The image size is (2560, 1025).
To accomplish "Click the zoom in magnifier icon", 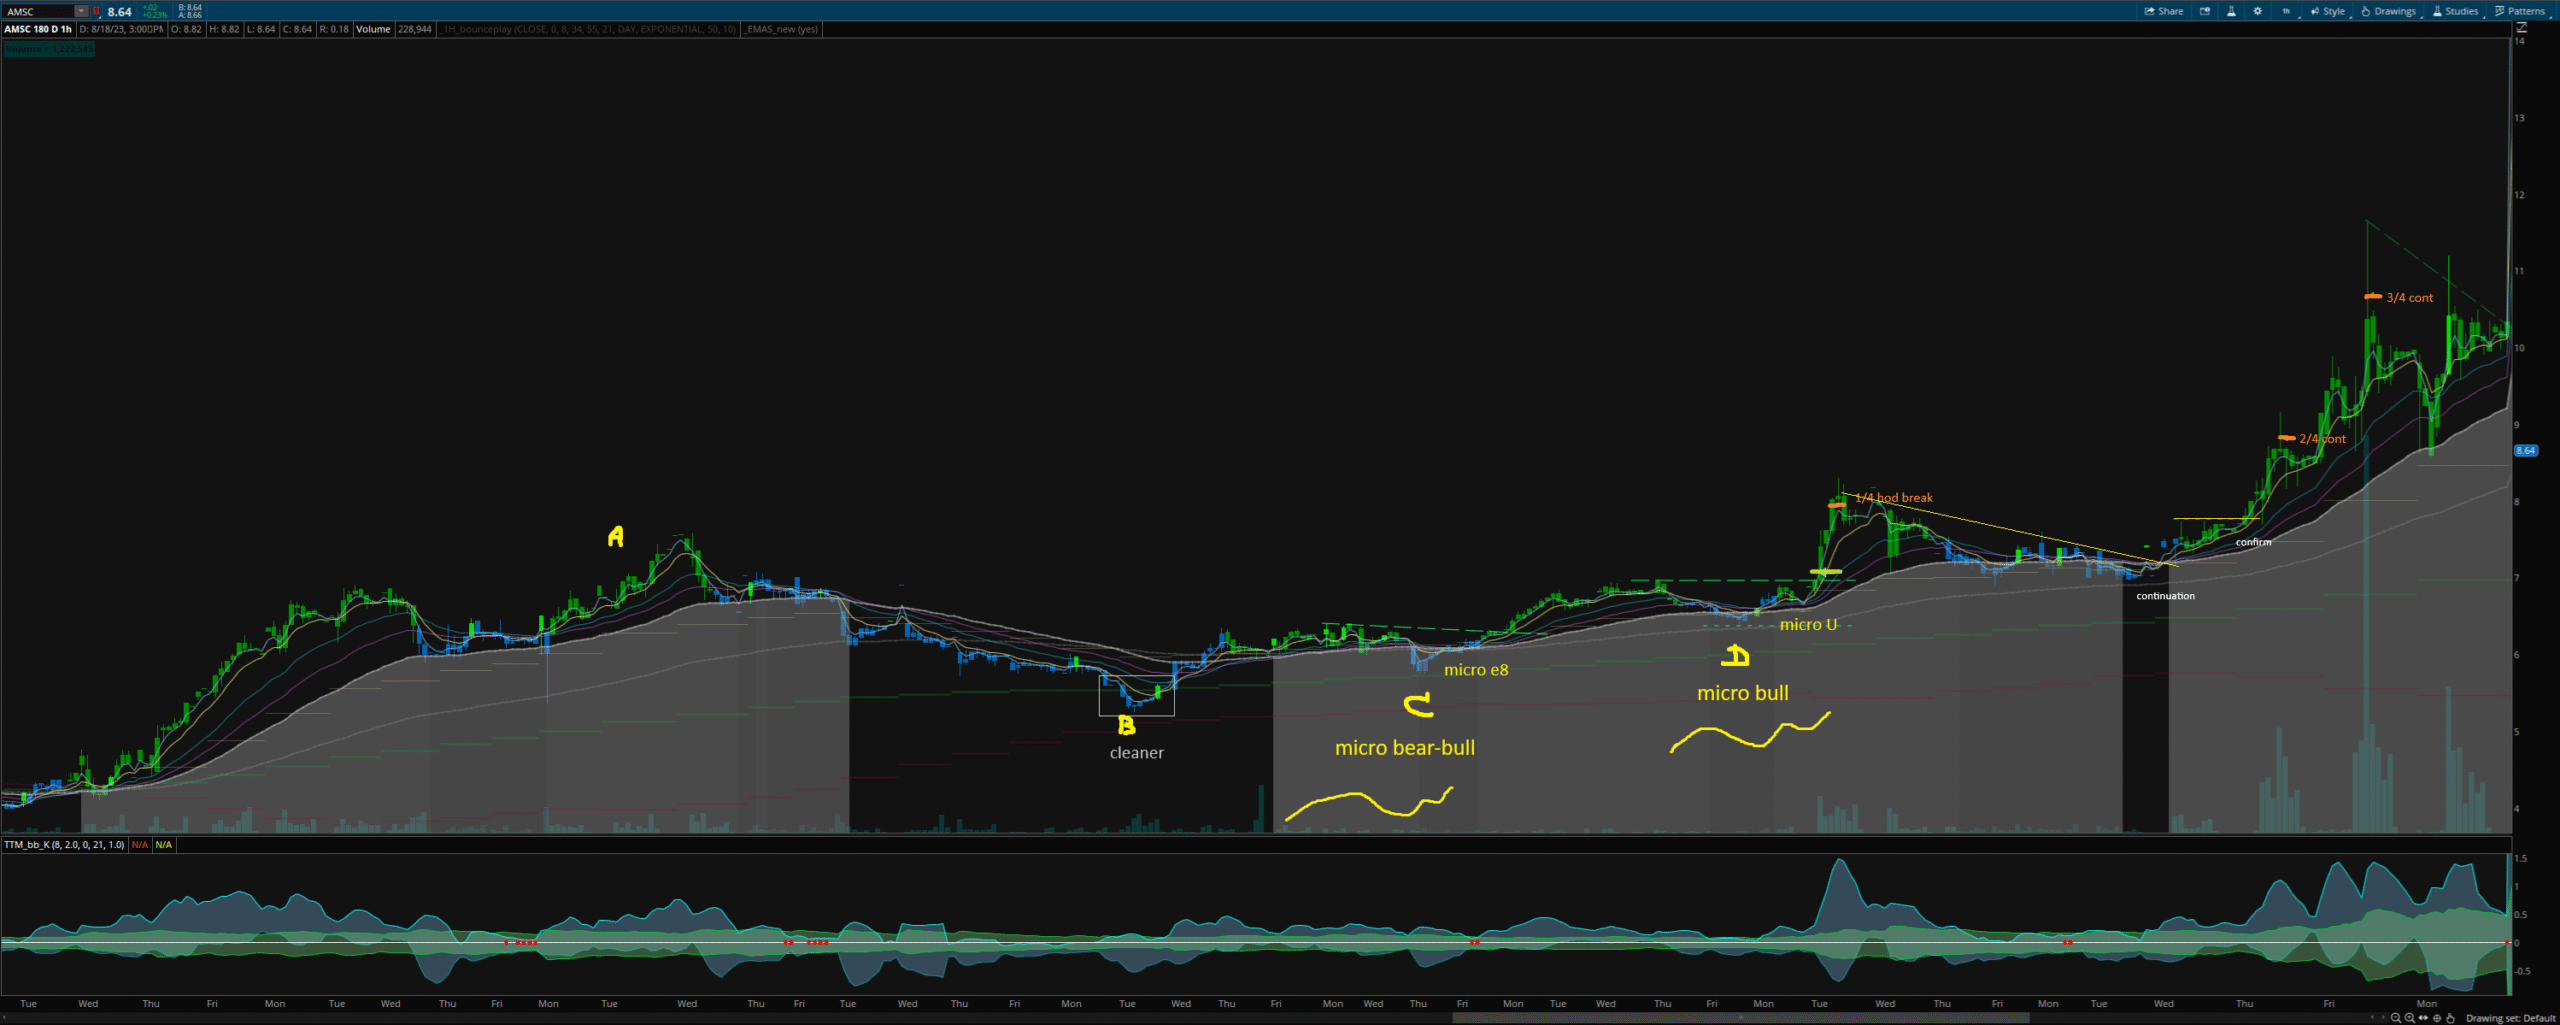I will 2409,1018.
